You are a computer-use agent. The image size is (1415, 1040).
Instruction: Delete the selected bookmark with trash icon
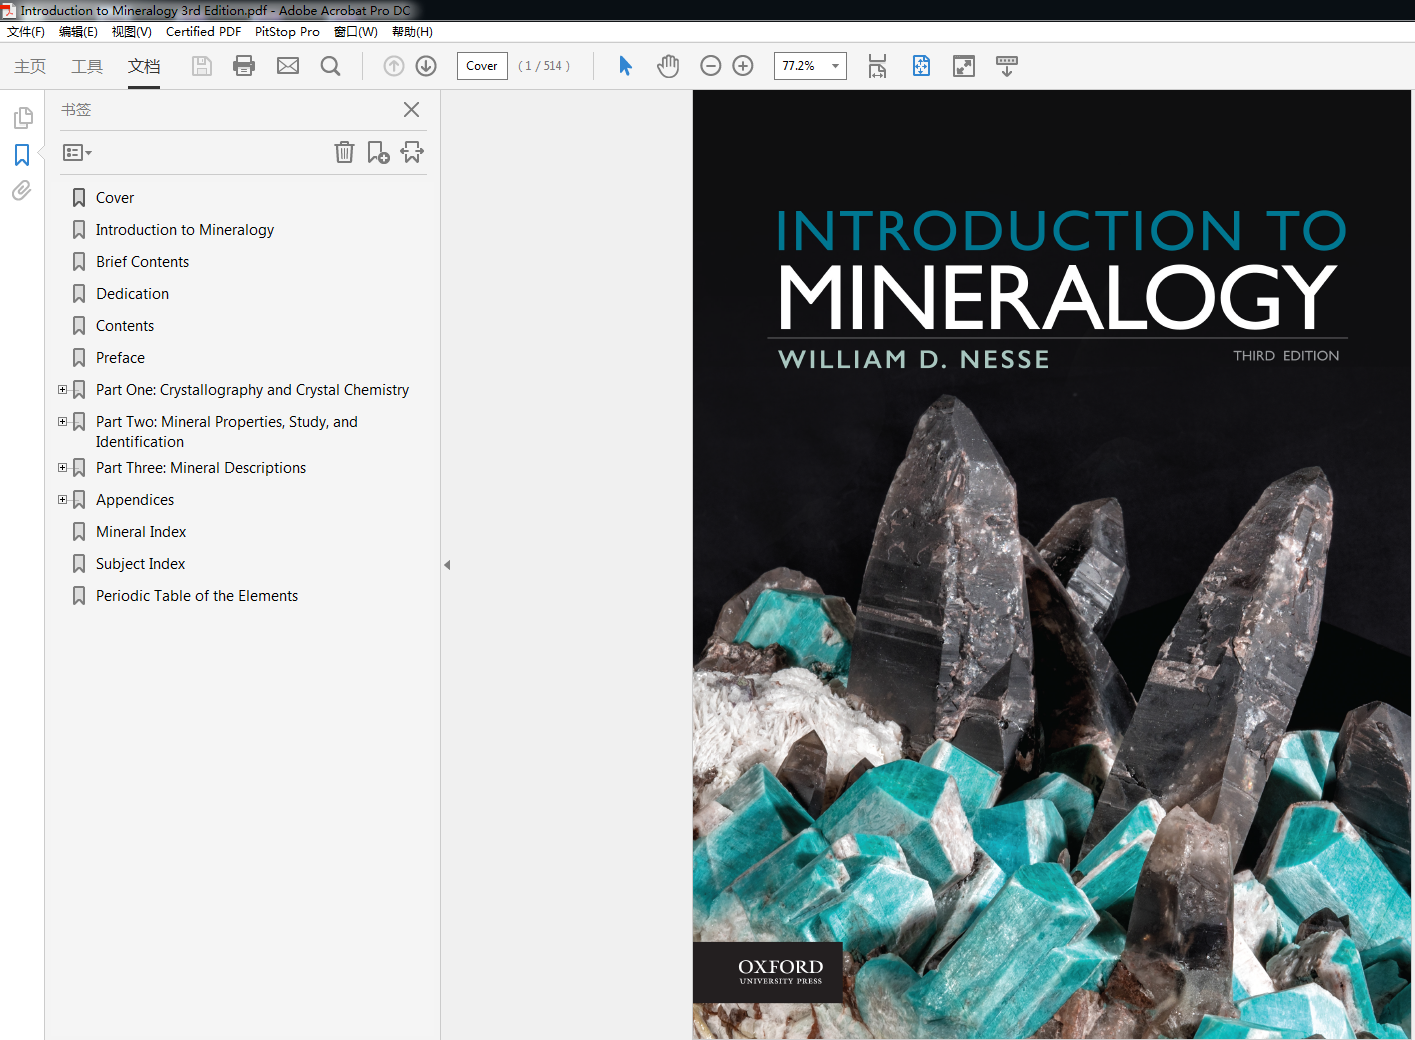pos(344,152)
